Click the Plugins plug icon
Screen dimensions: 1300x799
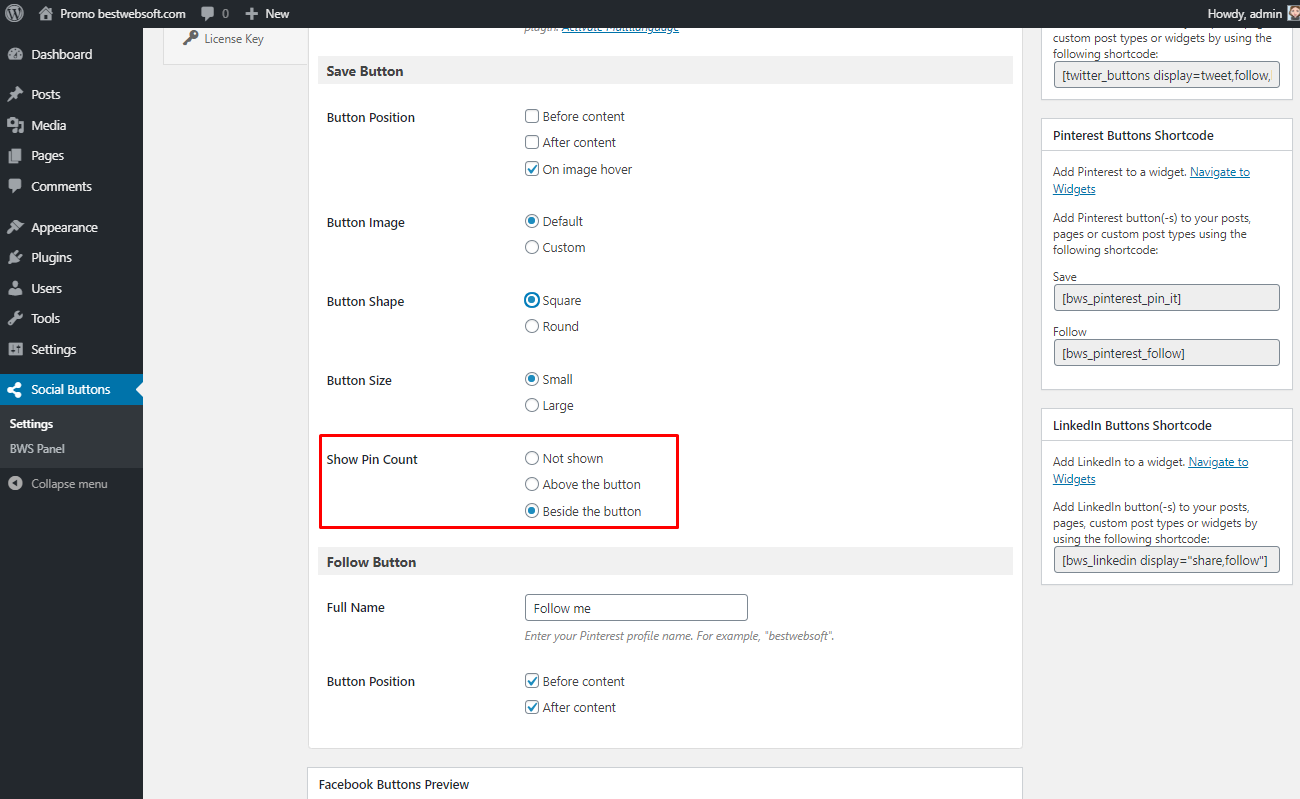coord(15,257)
